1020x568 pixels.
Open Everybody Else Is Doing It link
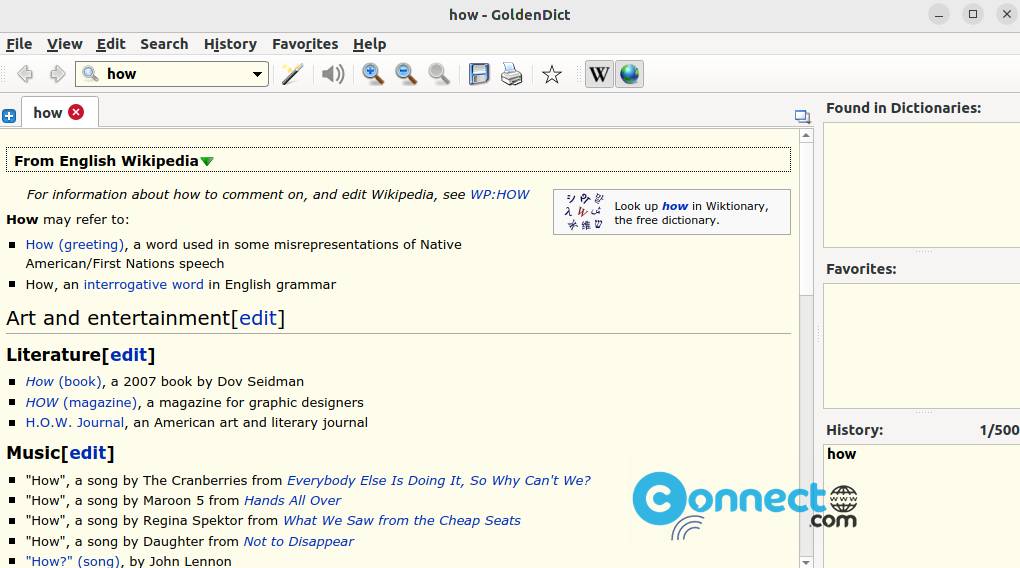coord(438,480)
